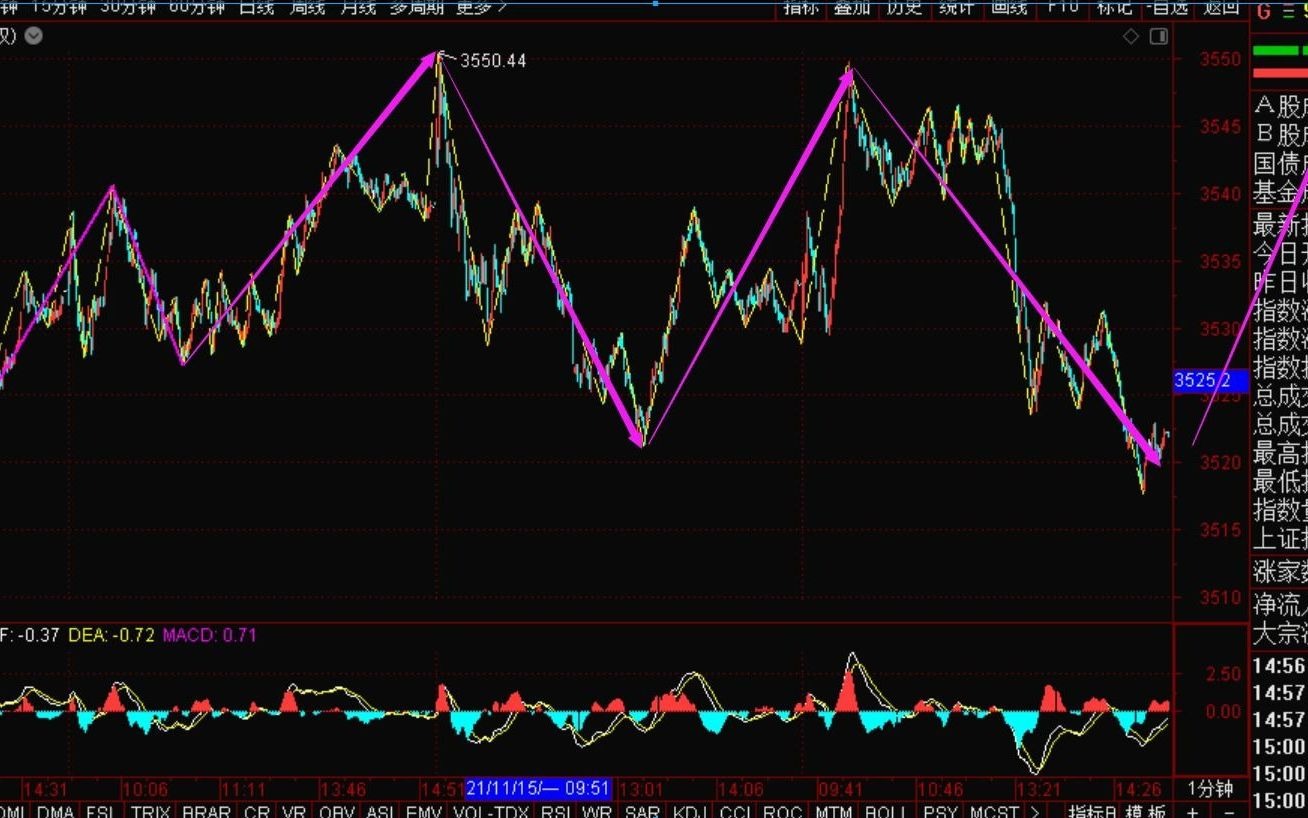Click the blue 3525.2 current price tag

(x=1211, y=380)
